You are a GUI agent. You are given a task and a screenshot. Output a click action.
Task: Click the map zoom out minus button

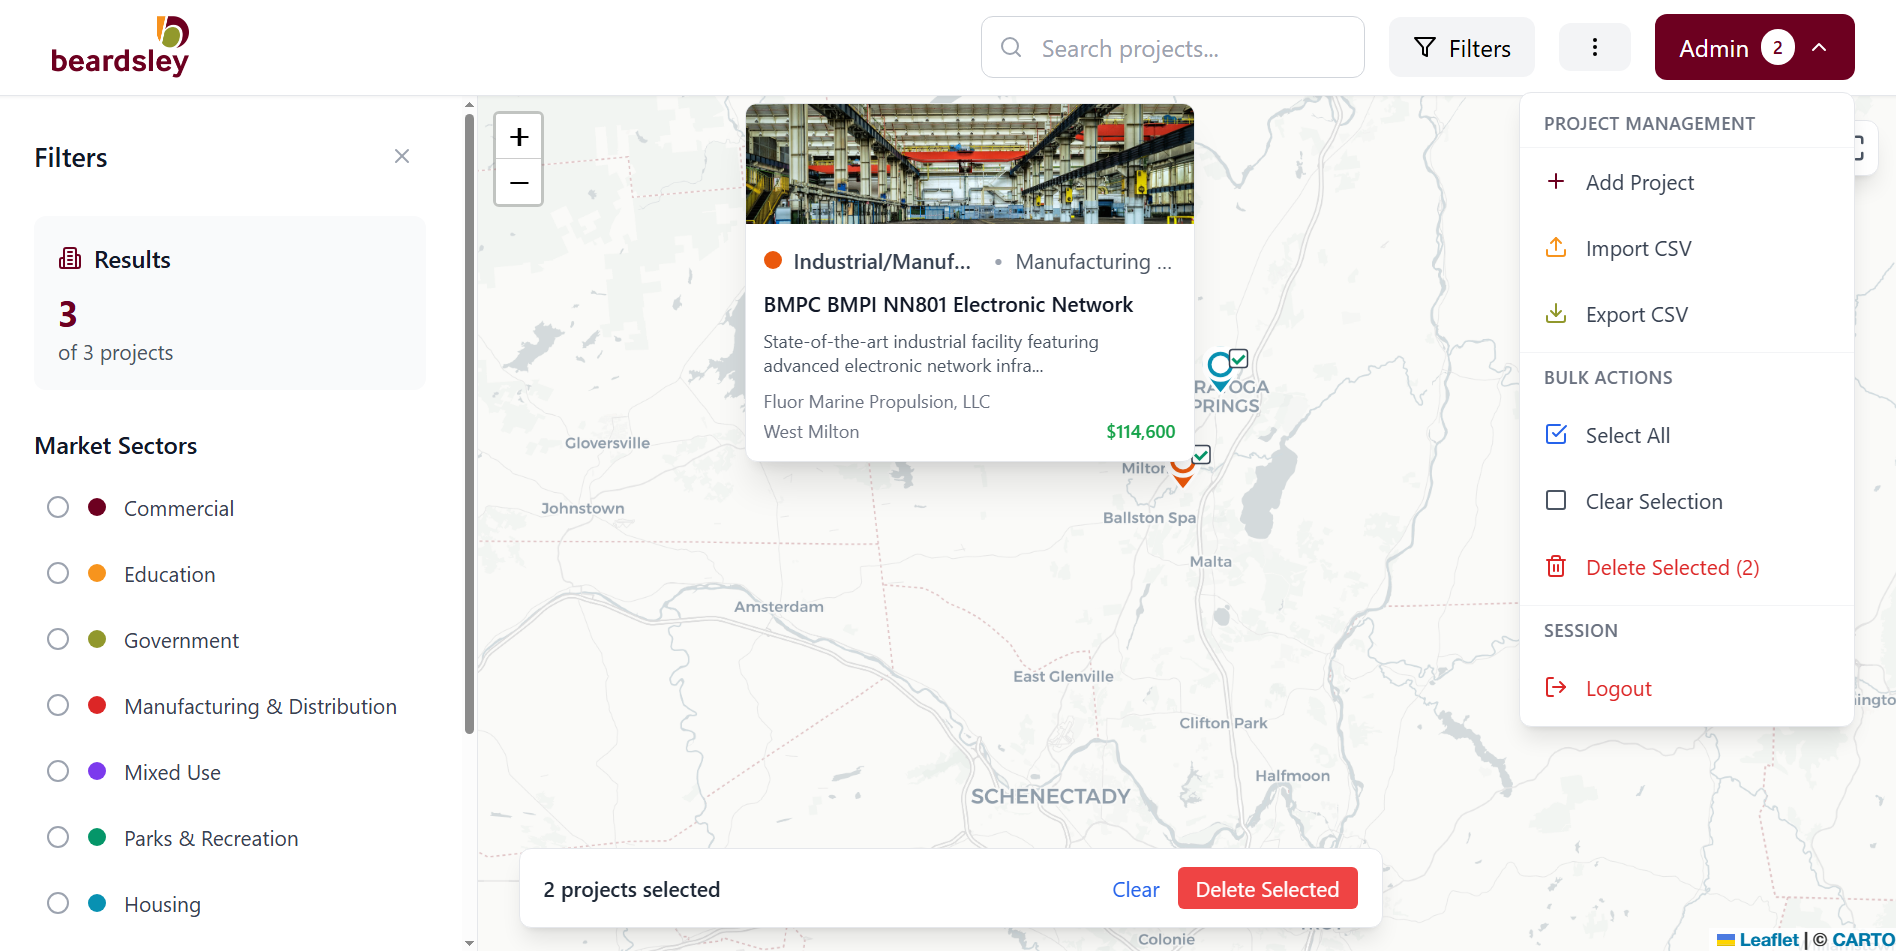tap(518, 183)
